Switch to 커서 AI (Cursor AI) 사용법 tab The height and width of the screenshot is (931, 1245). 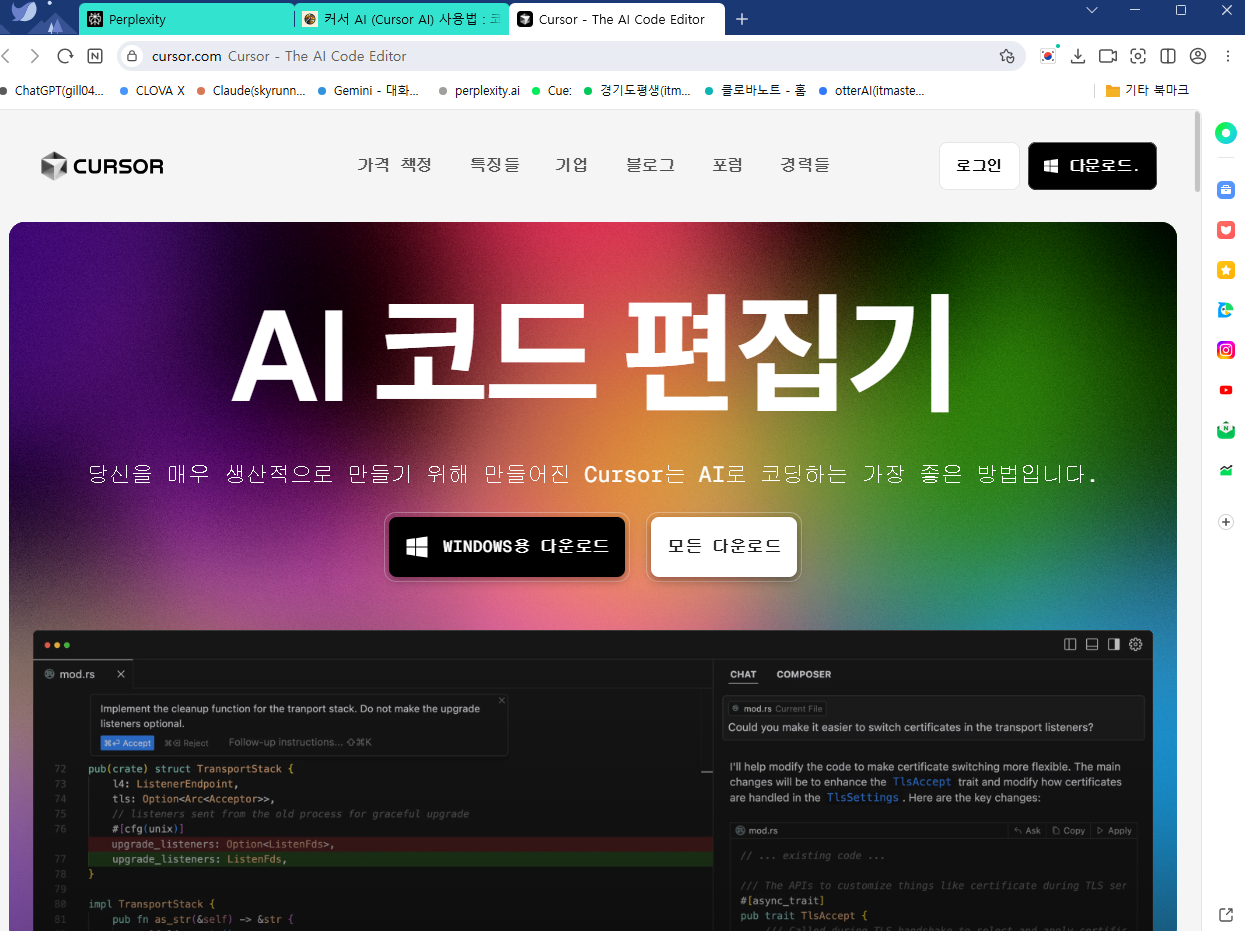[x=403, y=19]
